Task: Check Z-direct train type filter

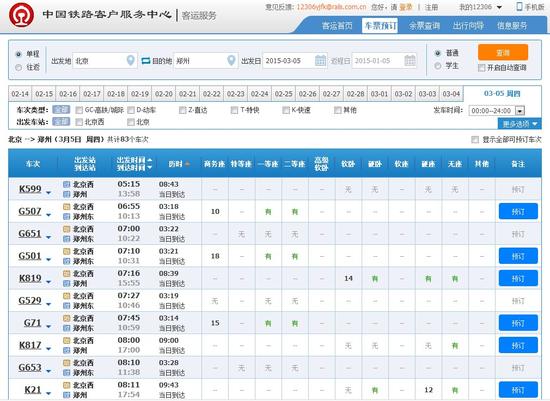Action: [x=182, y=110]
